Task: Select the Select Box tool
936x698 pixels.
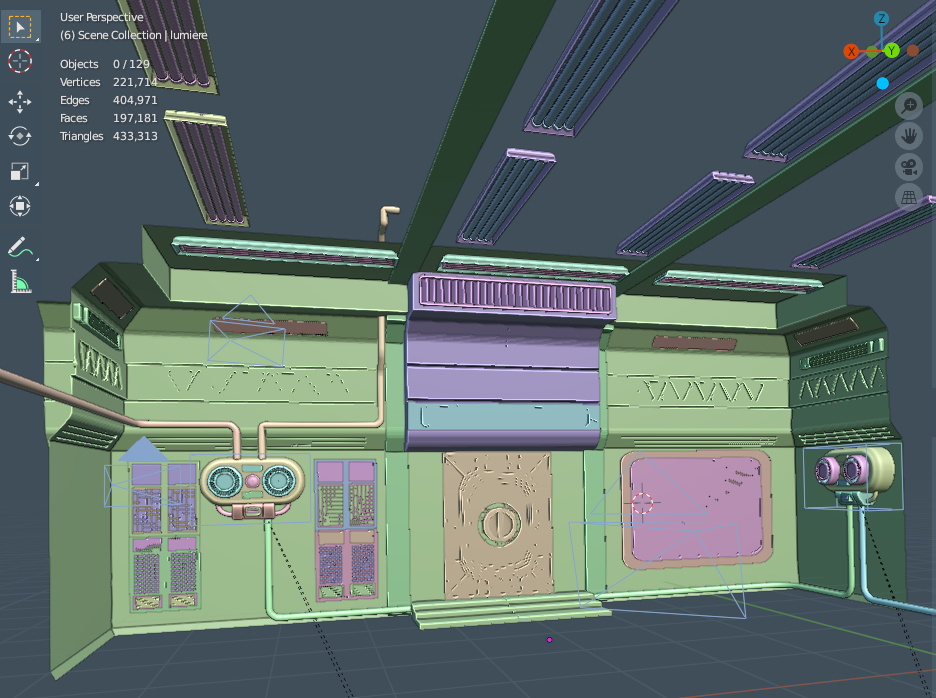Action: 20,27
